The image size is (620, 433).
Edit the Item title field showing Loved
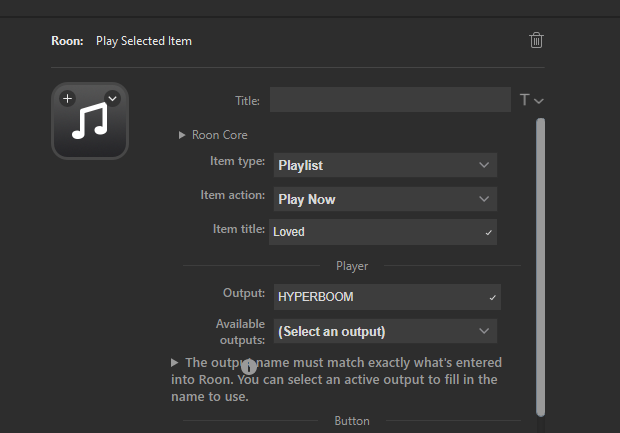pyautogui.click(x=383, y=232)
